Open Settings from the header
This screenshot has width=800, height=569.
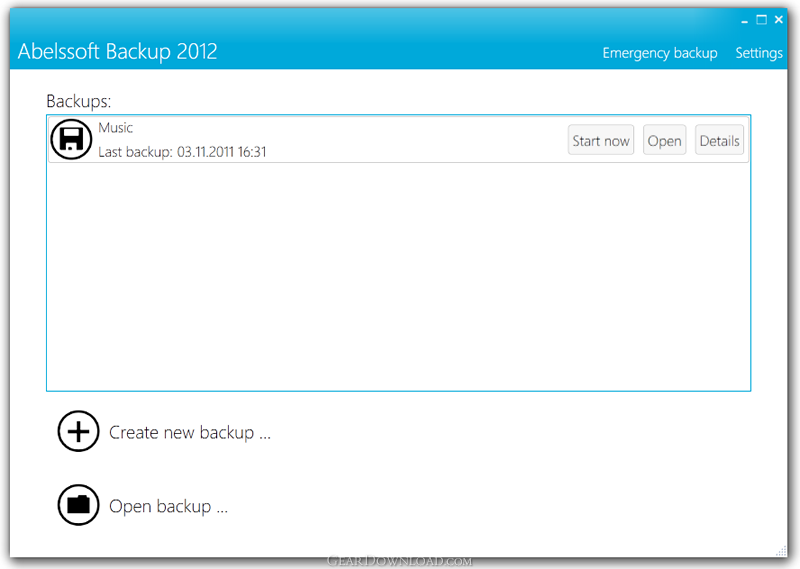[759, 53]
